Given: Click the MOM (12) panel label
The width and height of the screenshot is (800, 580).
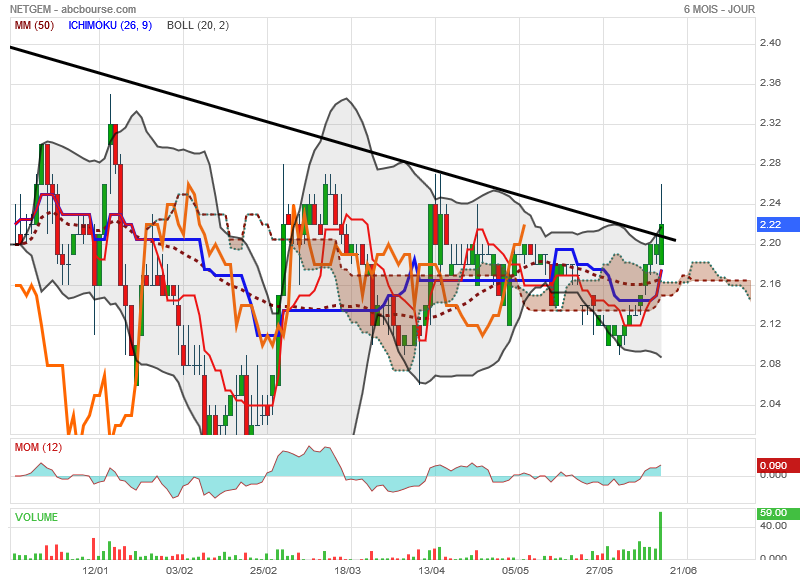Looking at the screenshot, I should coord(38,447).
